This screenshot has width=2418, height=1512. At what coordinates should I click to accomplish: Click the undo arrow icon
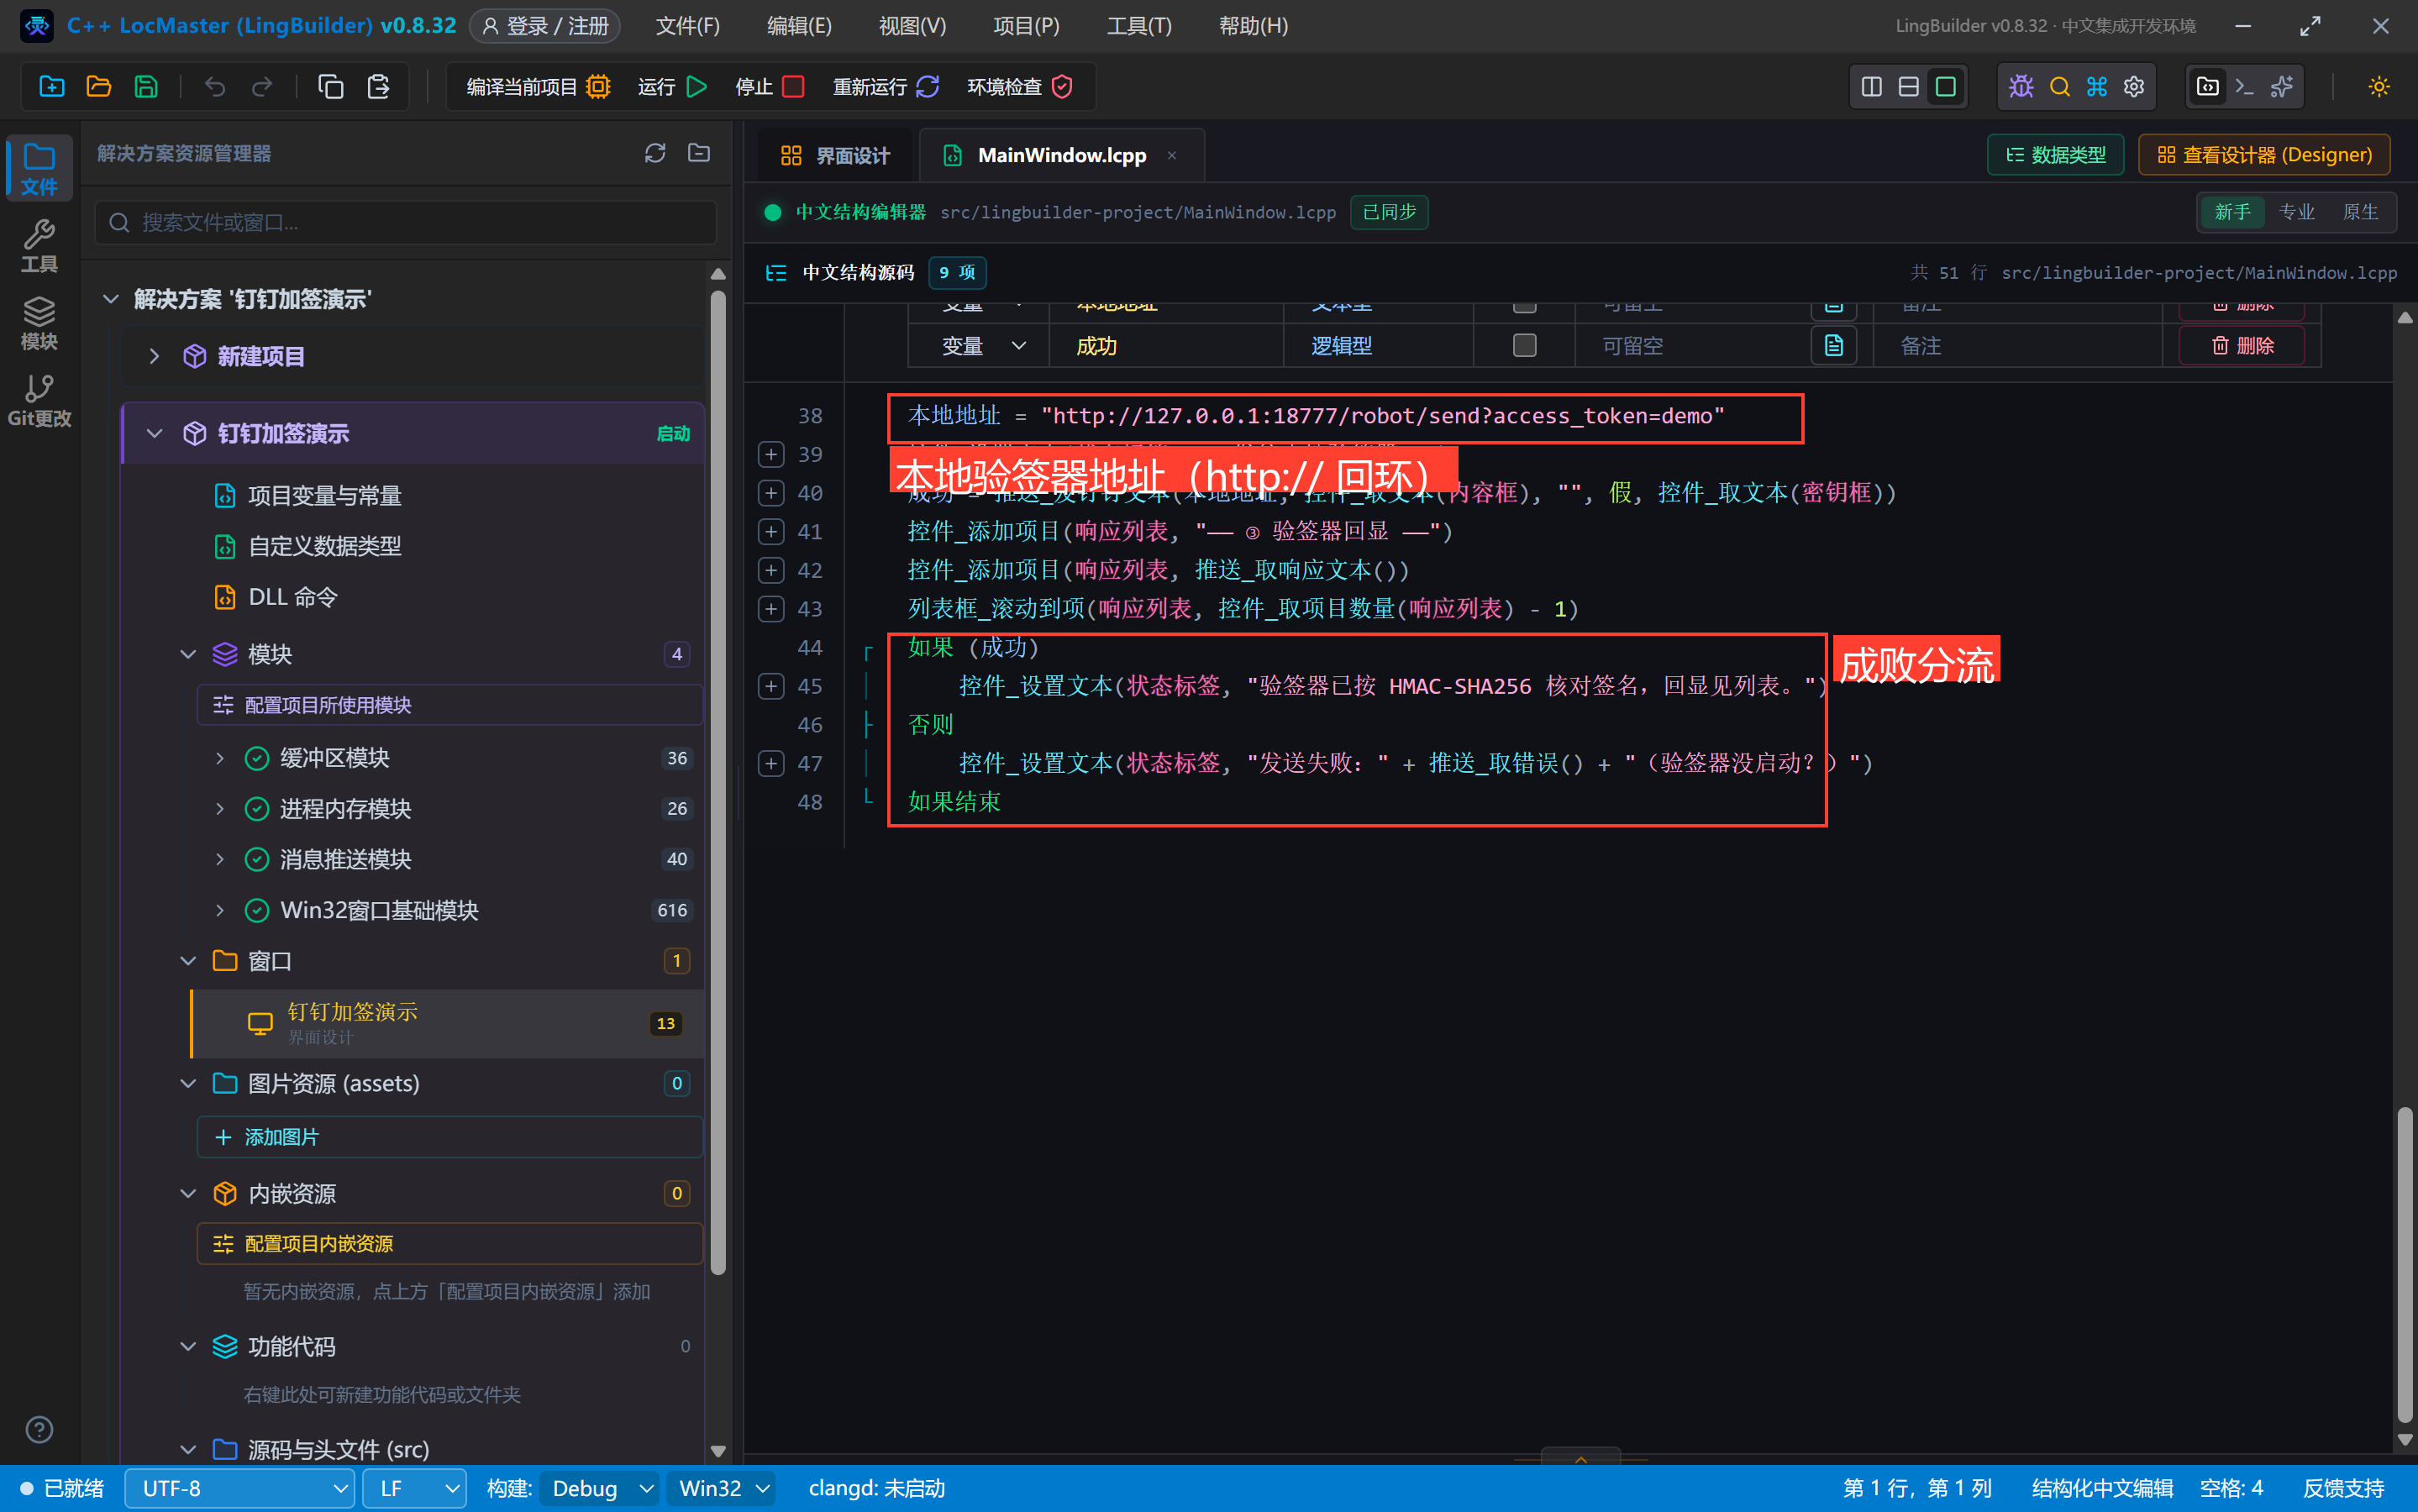coord(215,87)
